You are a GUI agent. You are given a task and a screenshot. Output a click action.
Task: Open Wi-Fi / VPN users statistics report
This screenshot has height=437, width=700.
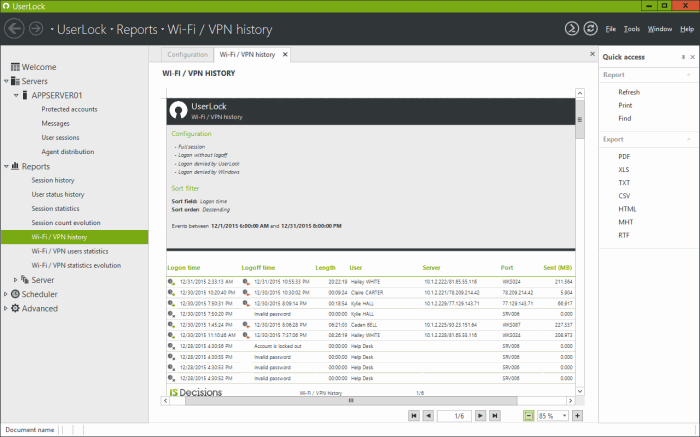(70, 251)
